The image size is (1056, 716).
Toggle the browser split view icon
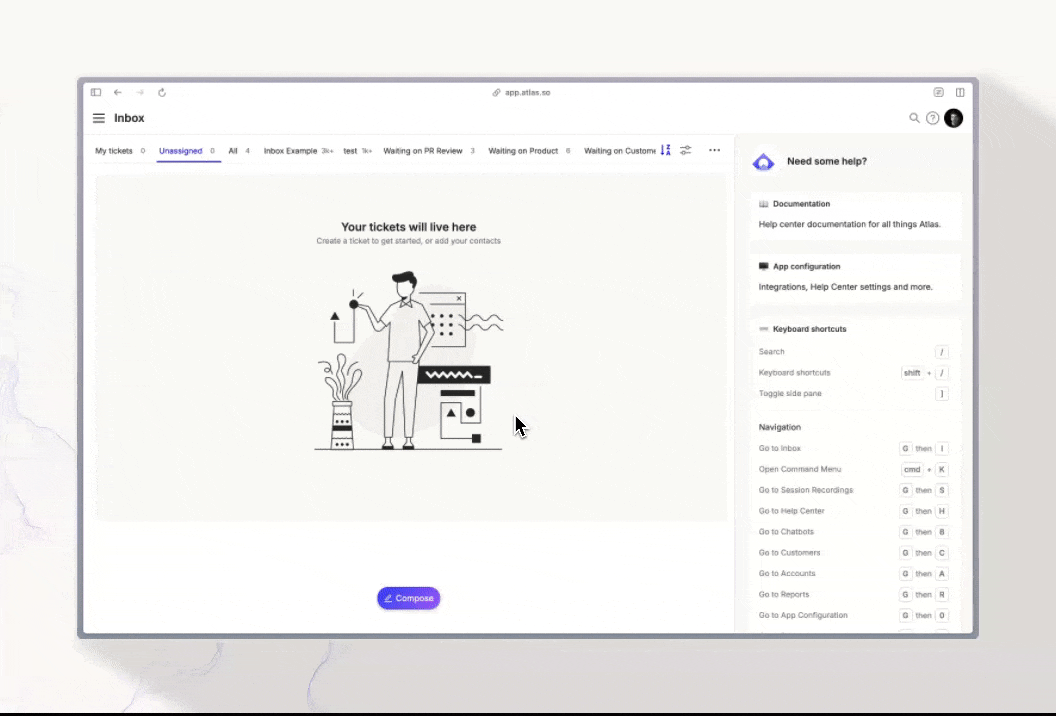[960, 93]
